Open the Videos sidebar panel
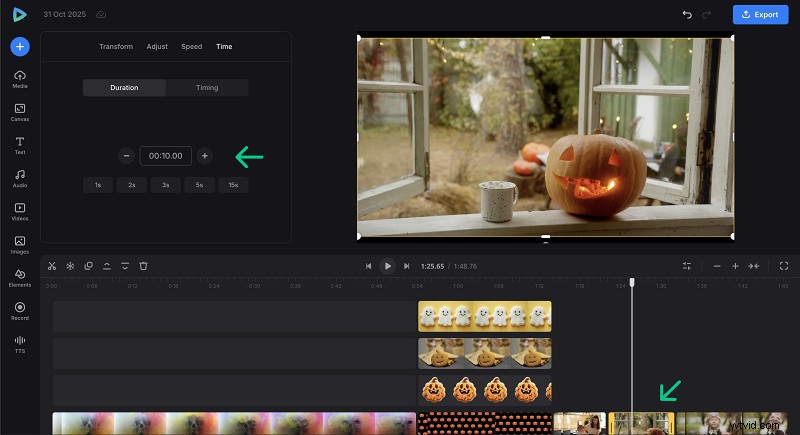Screen dimensions: 800x435 20,212
